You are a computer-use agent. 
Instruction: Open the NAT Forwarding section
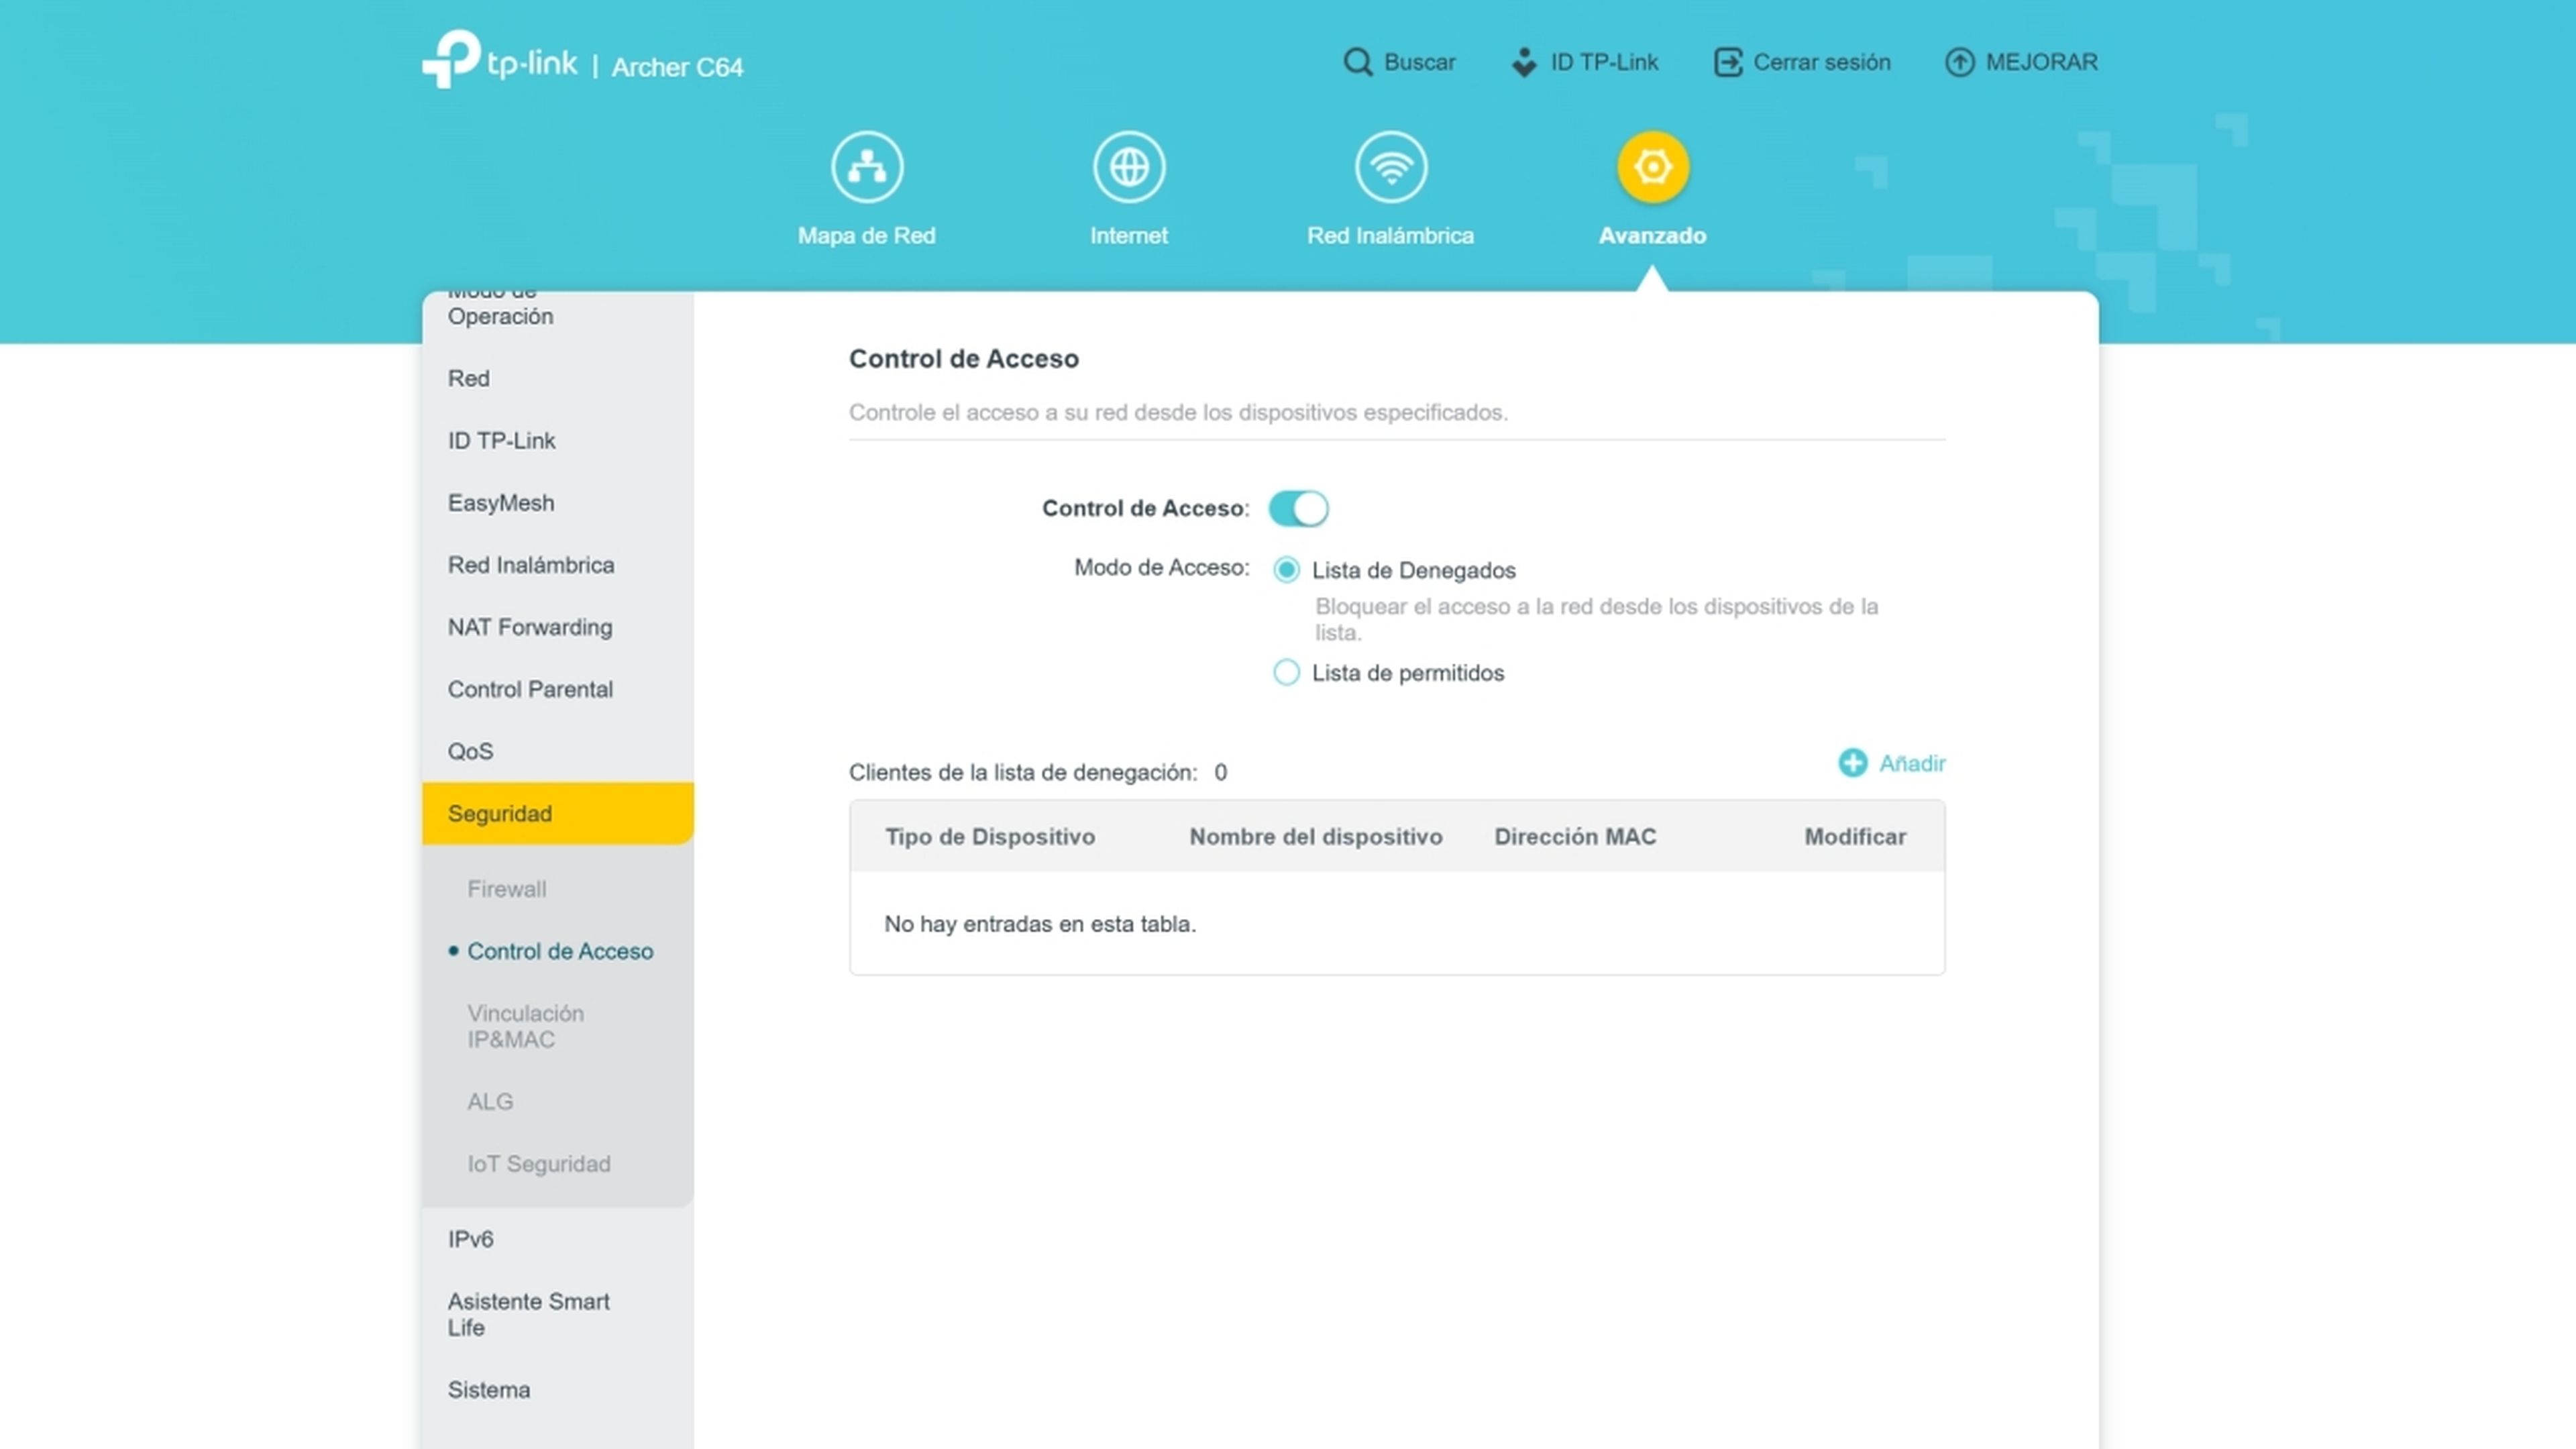coord(530,627)
